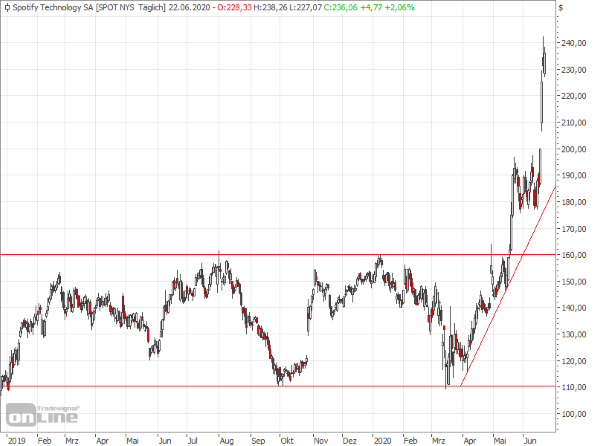Click the +2,06% percent change
Image resolution: width=595 pixels, height=446 pixels.
400,8
